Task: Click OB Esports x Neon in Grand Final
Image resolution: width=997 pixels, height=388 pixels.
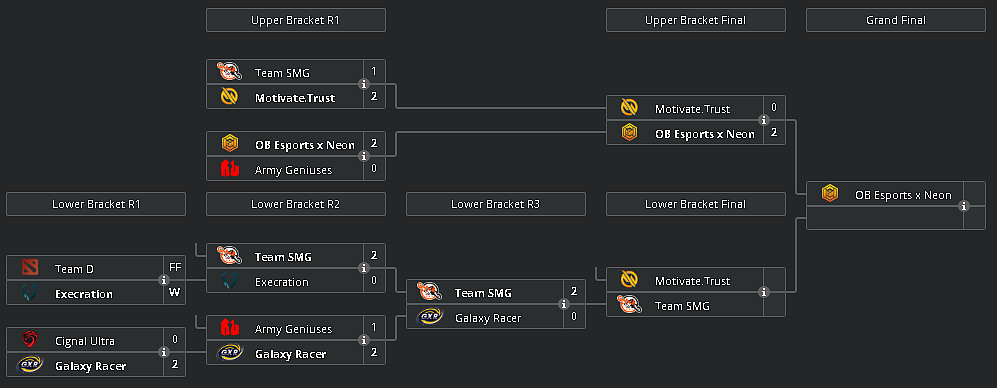Action: (x=903, y=195)
